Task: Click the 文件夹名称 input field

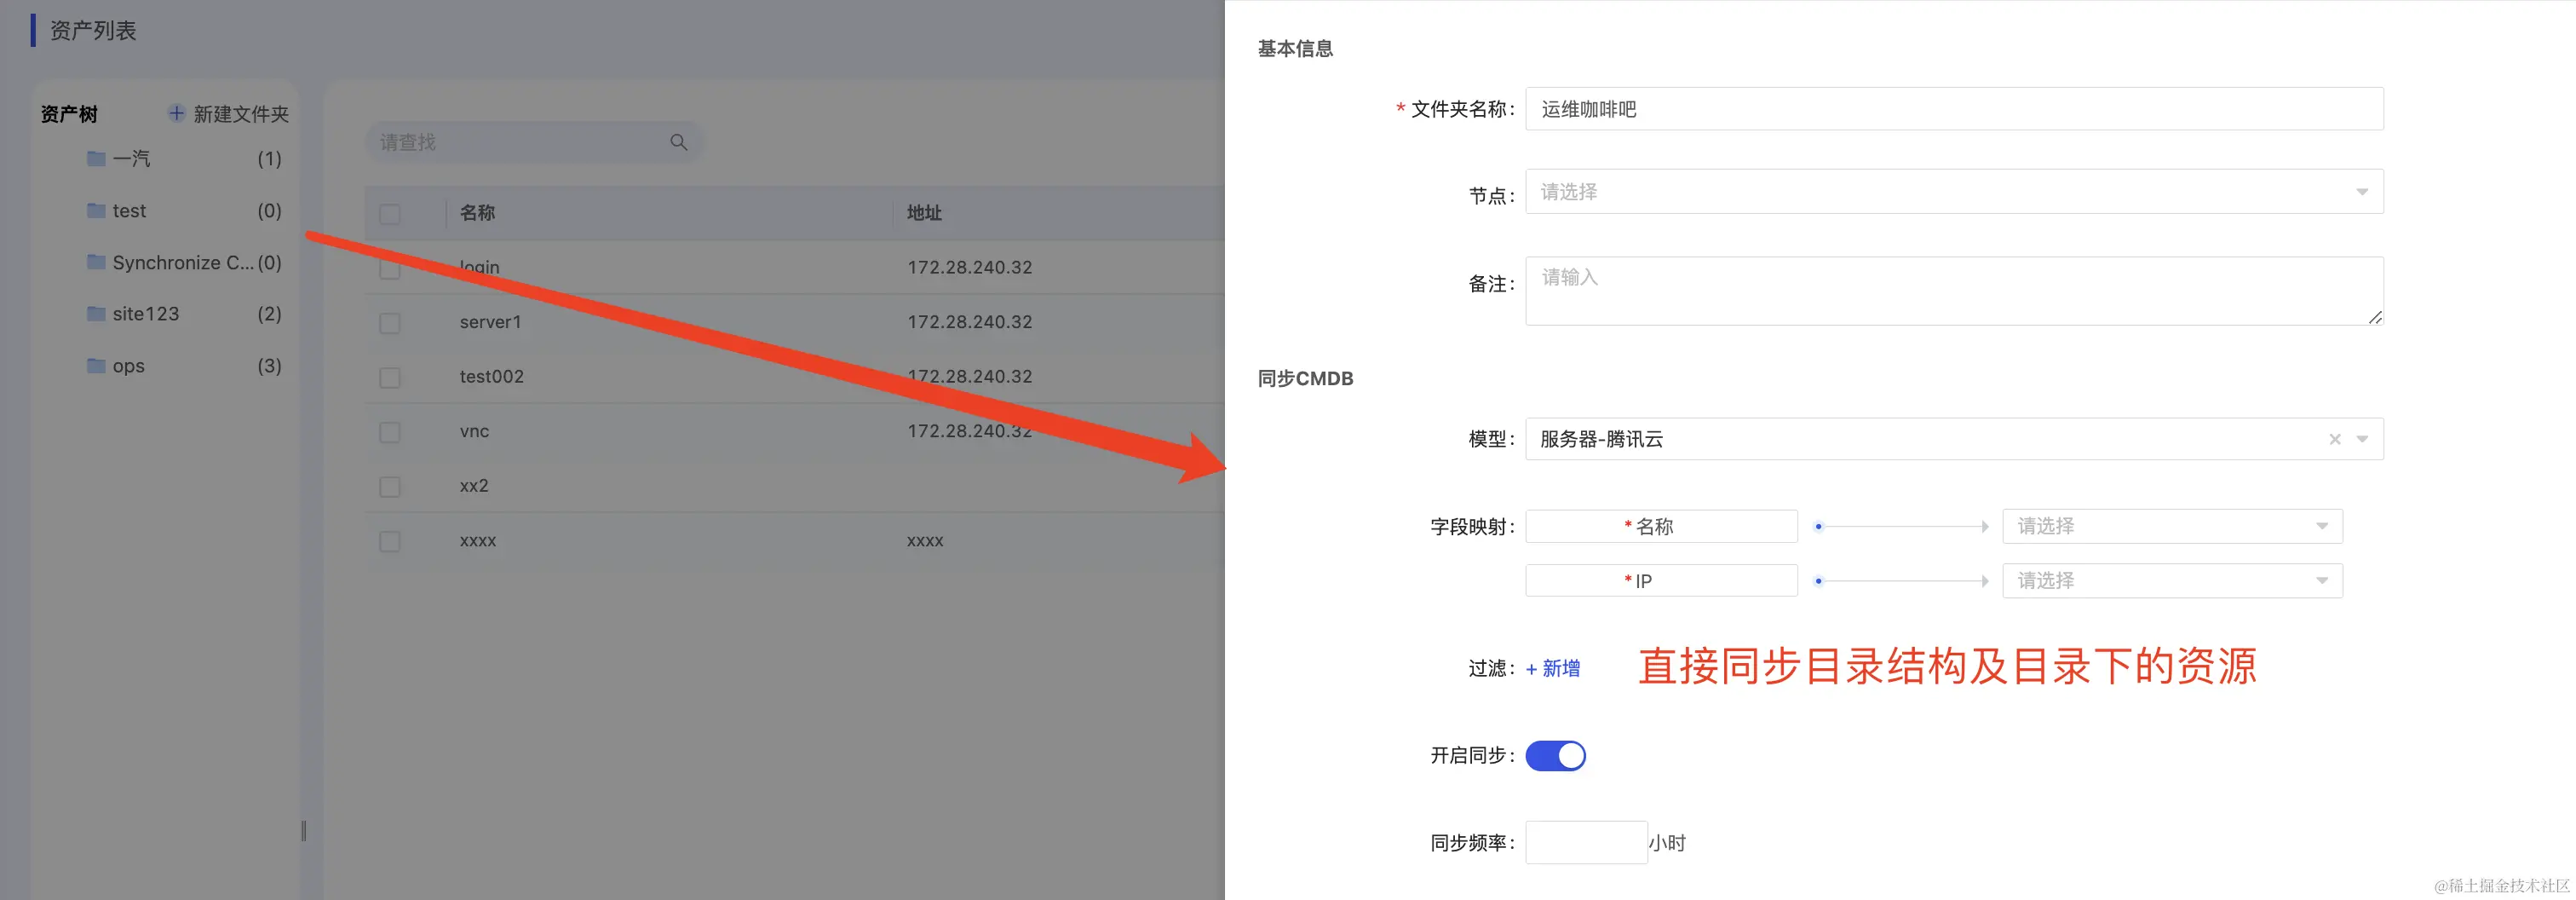Action: point(1954,109)
